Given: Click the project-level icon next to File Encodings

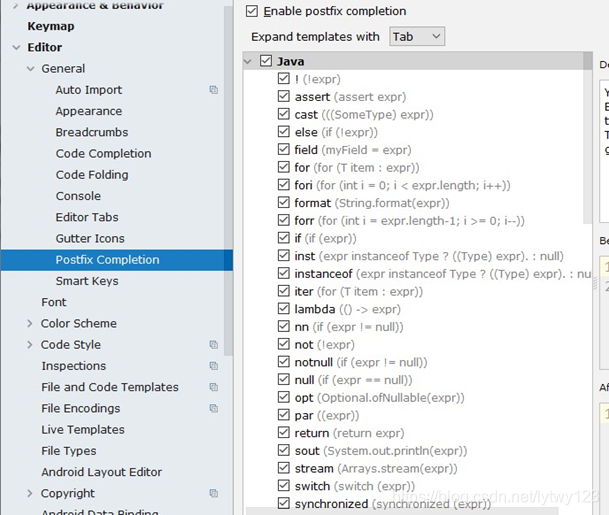Looking at the screenshot, I should click(214, 408).
